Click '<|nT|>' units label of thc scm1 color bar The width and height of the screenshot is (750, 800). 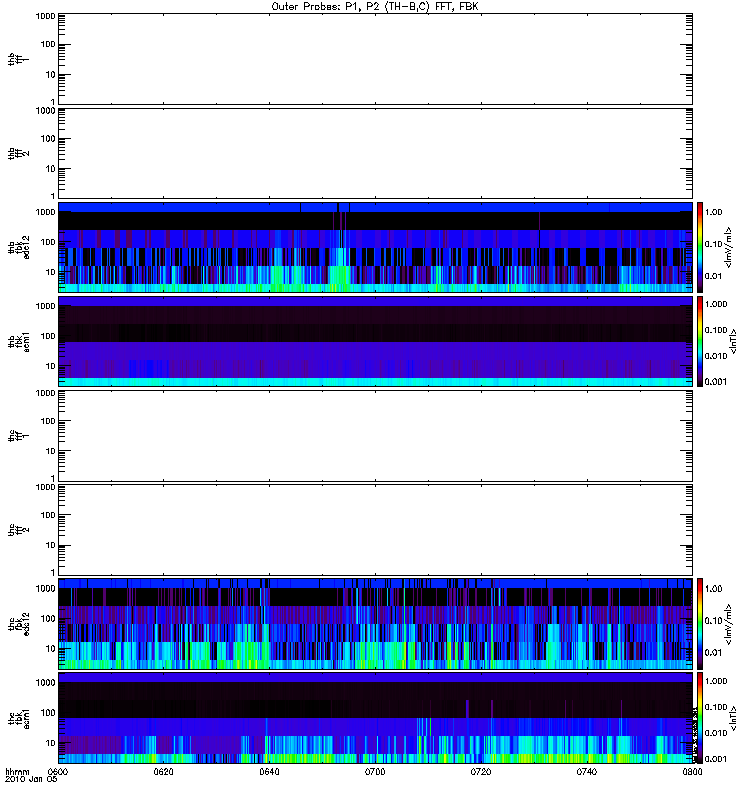click(733, 718)
